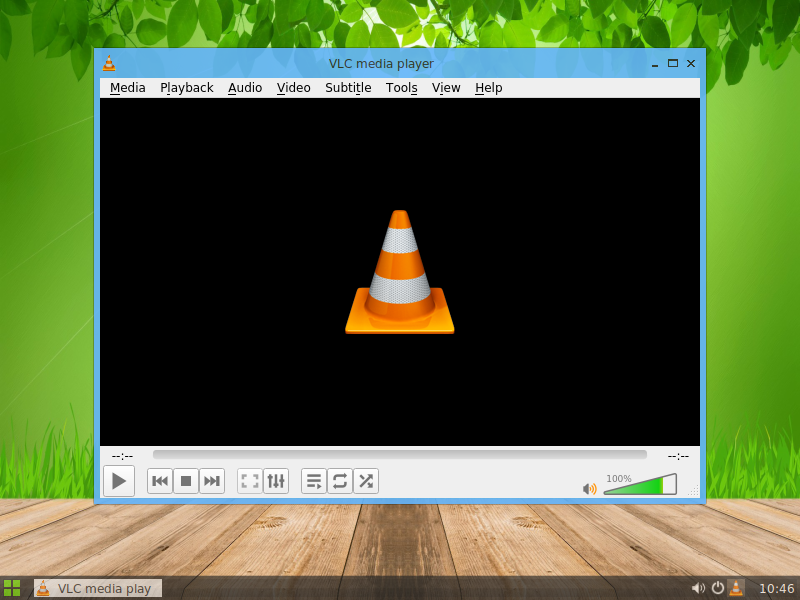Click the VLC cone logo in titlebar
This screenshot has width=800, height=600.
coord(108,63)
